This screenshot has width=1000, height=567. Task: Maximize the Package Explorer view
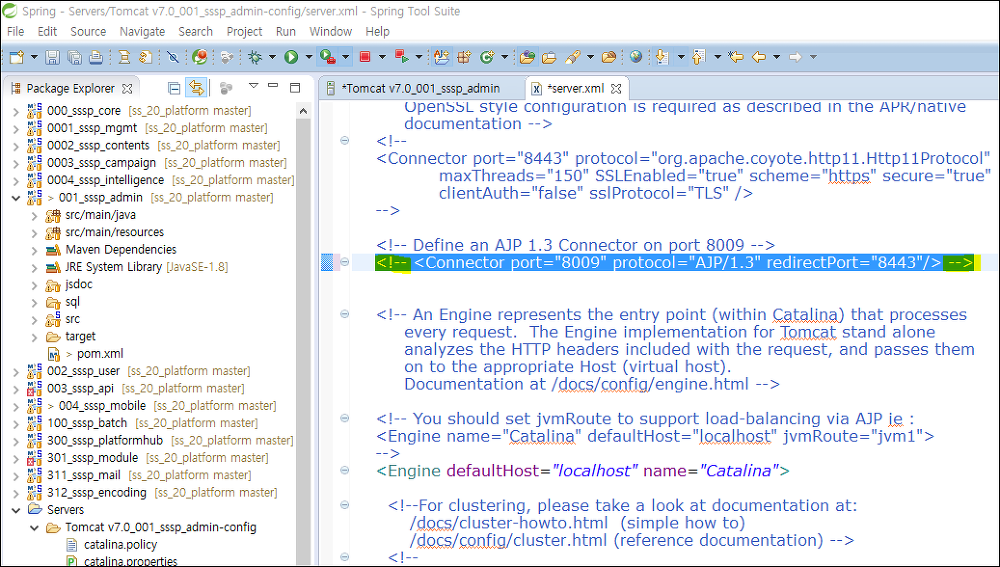point(295,88)
